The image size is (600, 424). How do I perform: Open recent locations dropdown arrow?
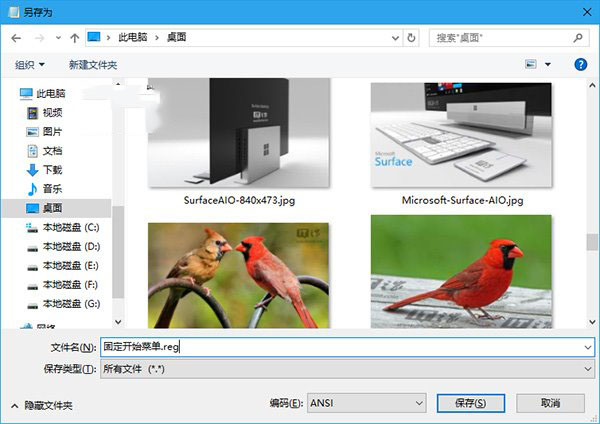pos(58,38)
